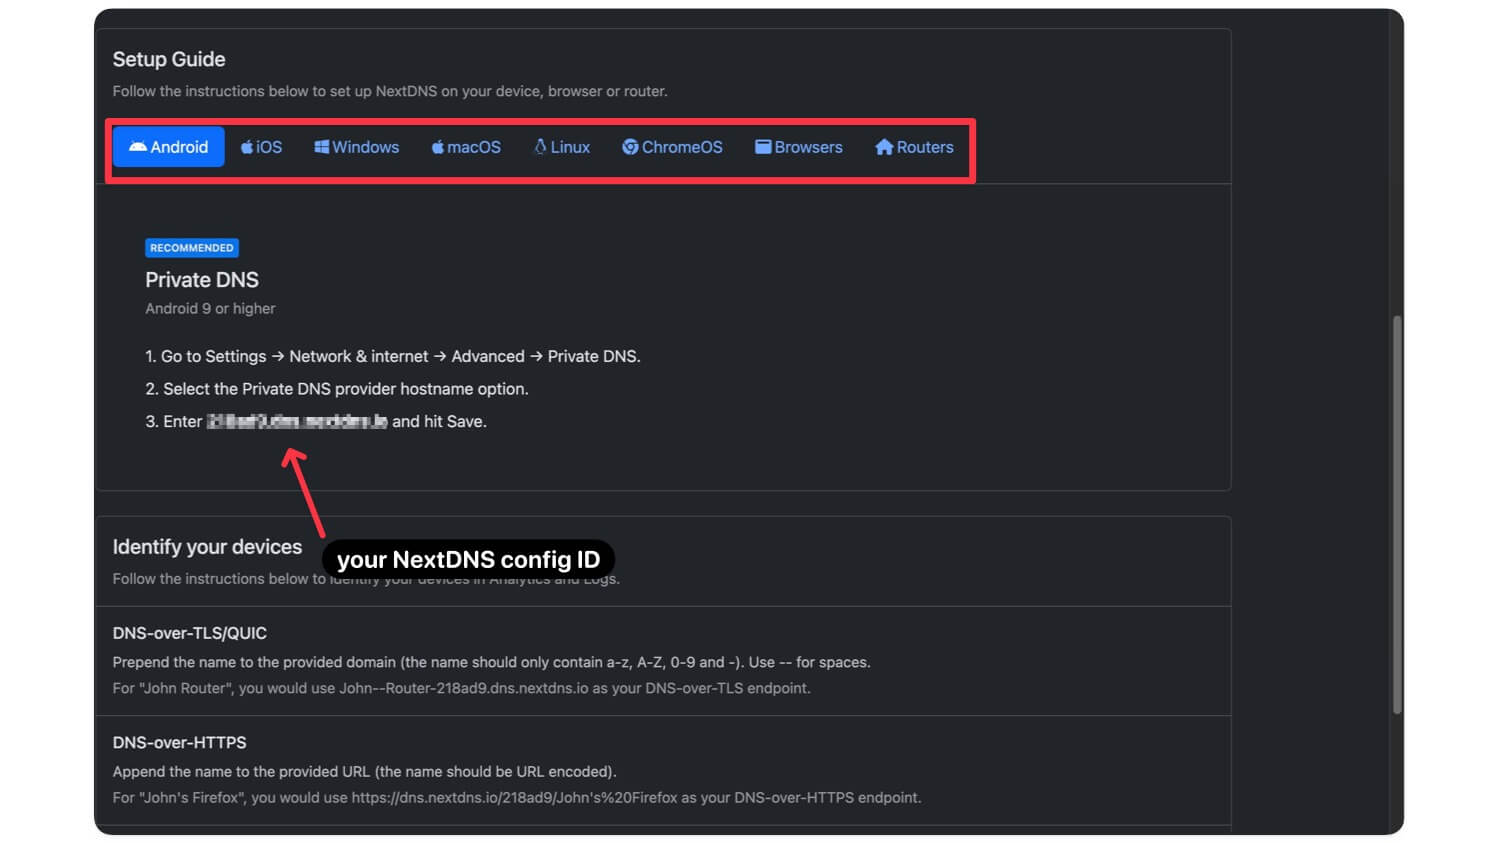The height and width of the screenshot is (843, 1499).
Task: Click the "Private DNS" heading
Action: tap(202, 280)
